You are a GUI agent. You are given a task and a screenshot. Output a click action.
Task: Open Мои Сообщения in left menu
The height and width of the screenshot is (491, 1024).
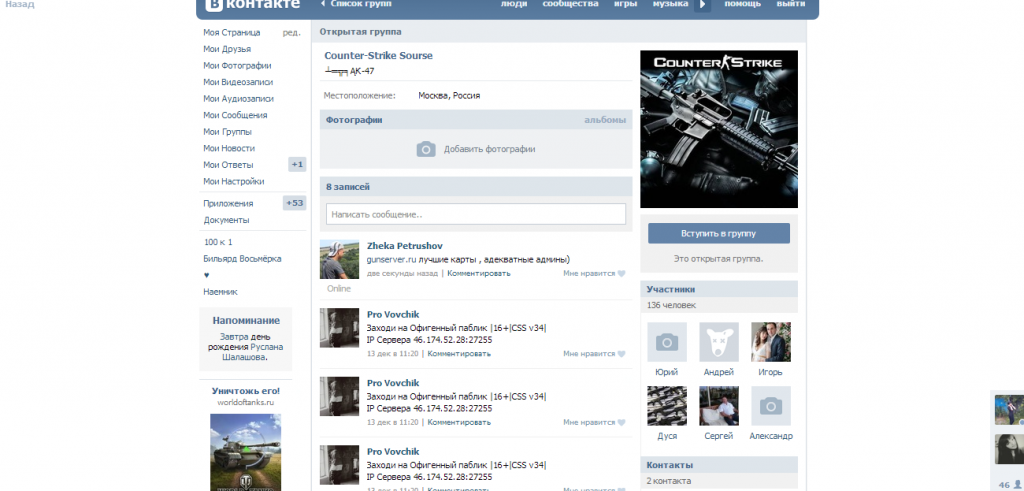coord(235,115)
